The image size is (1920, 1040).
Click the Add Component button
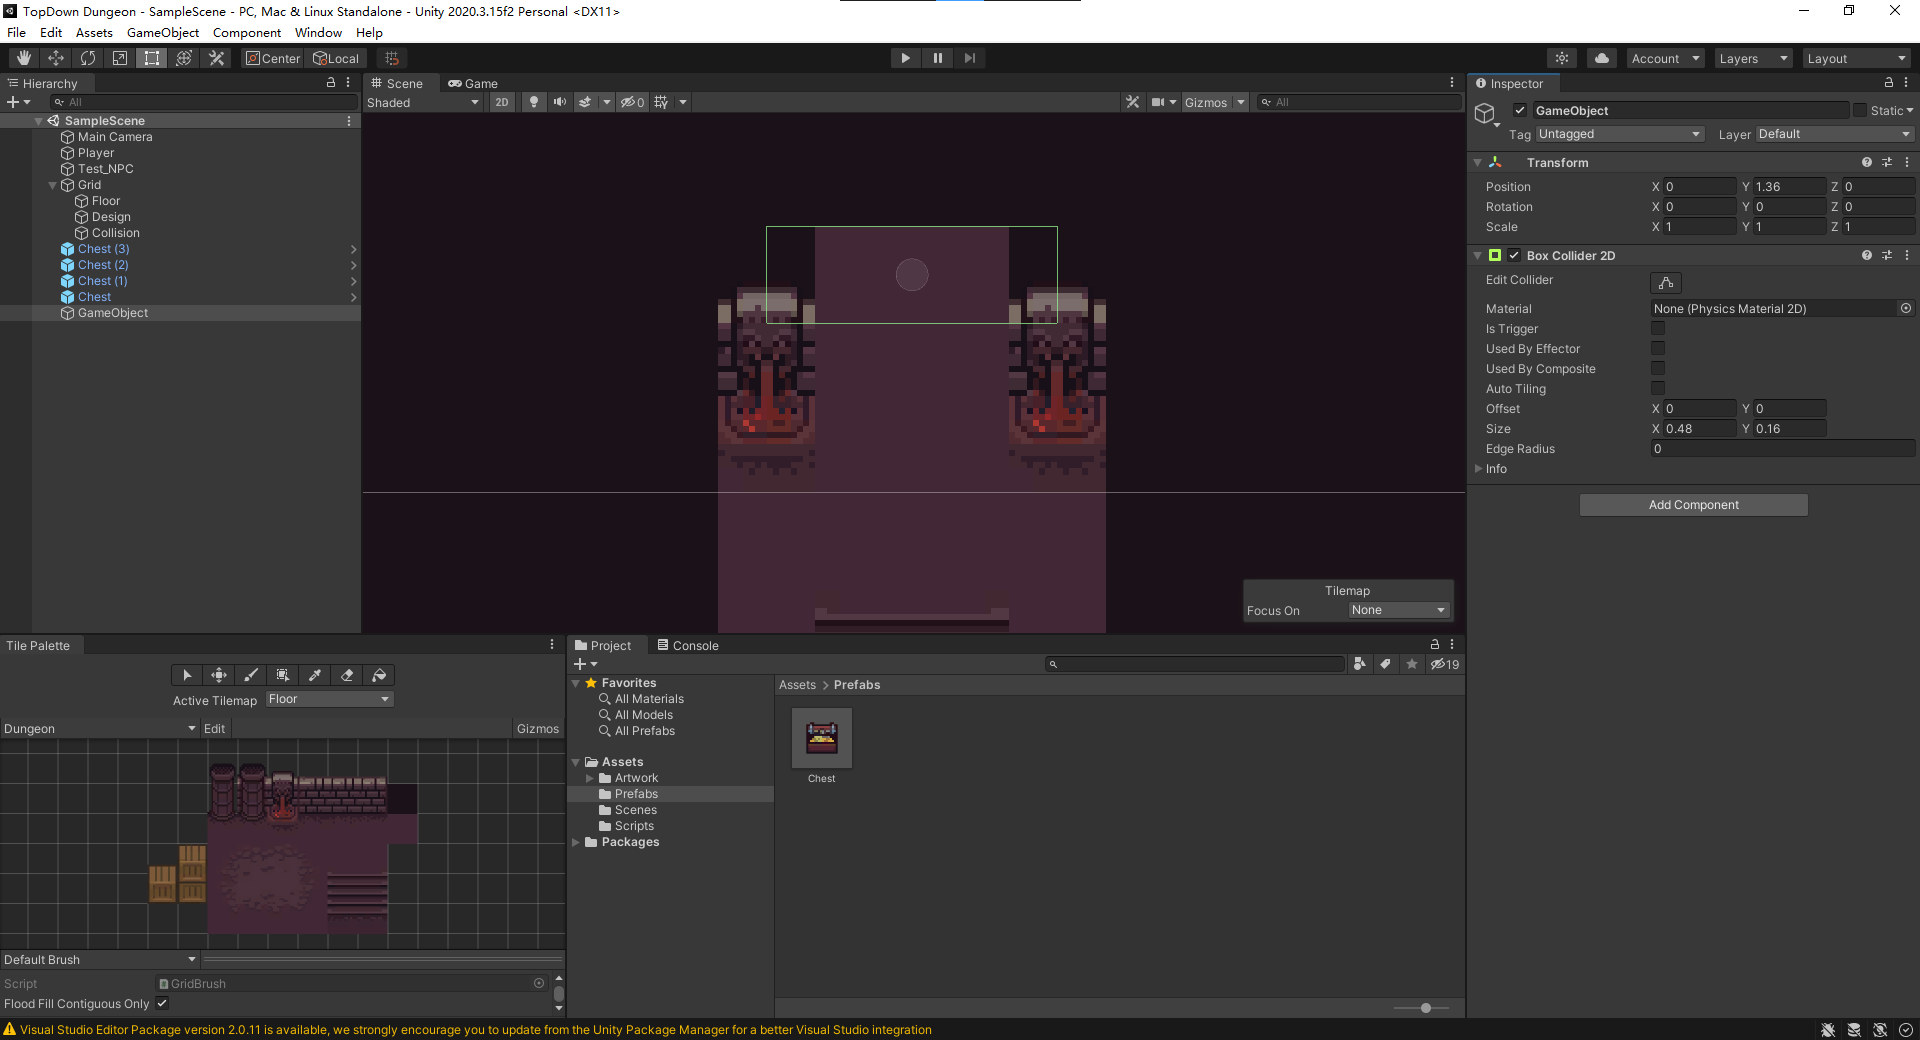click(1693, 505)
